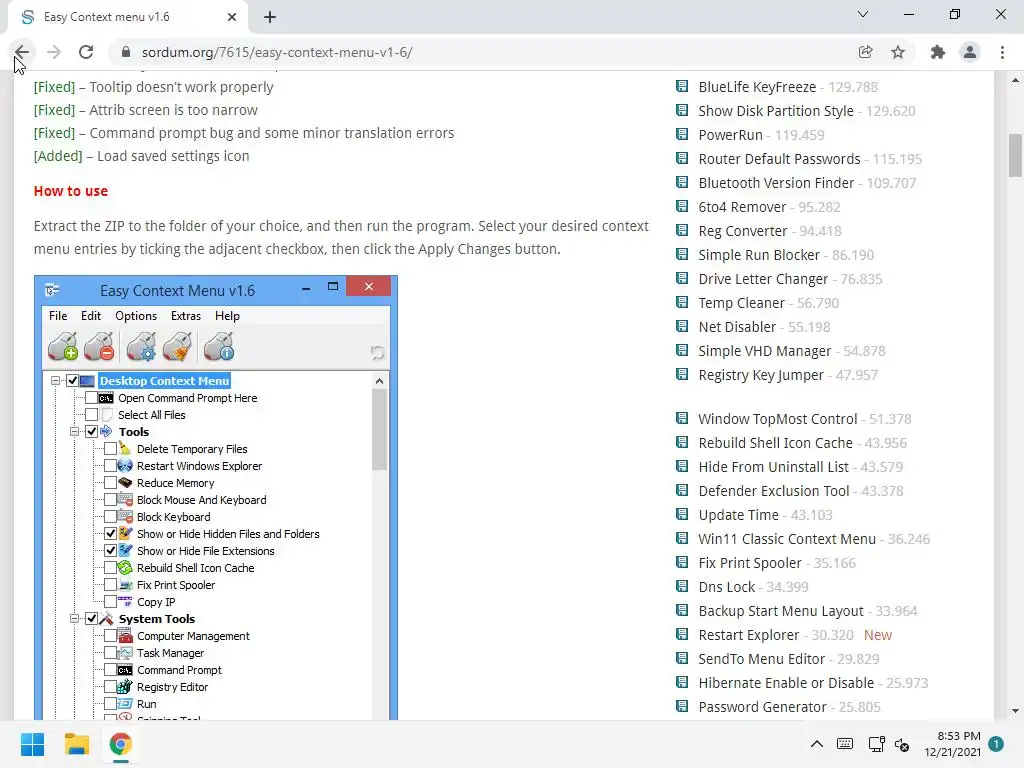
Task: Open the Chrome three-dot menu
Action: point(1002,52)
